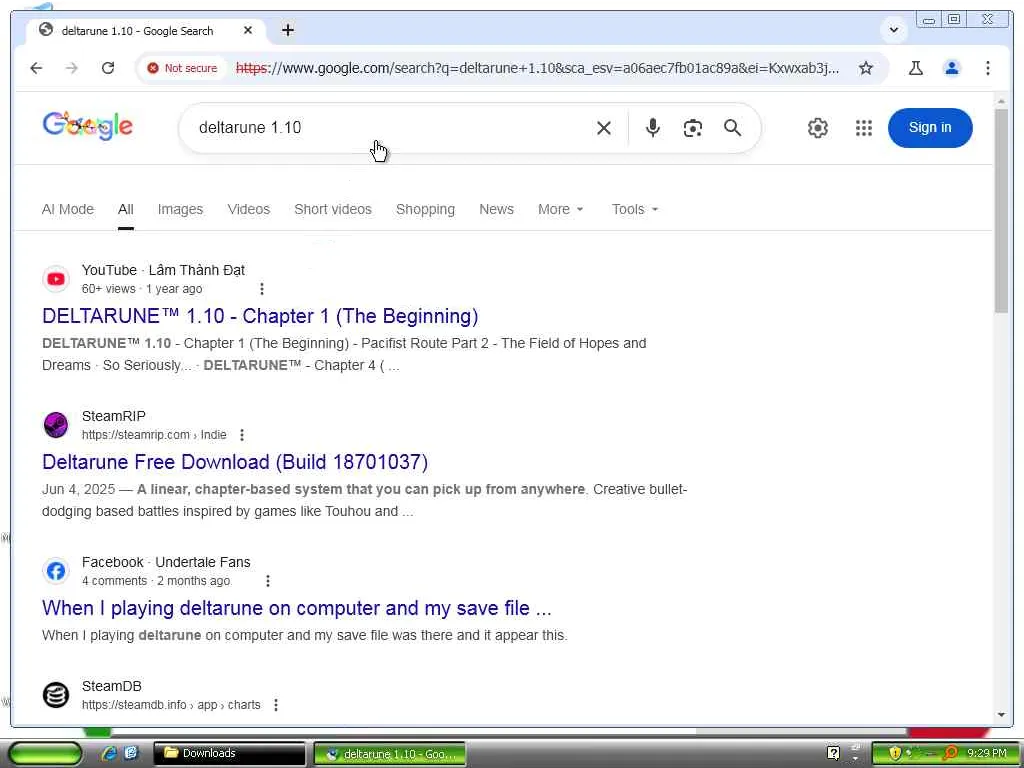Expand the Tools dropdown

click(x=635, y=209)
